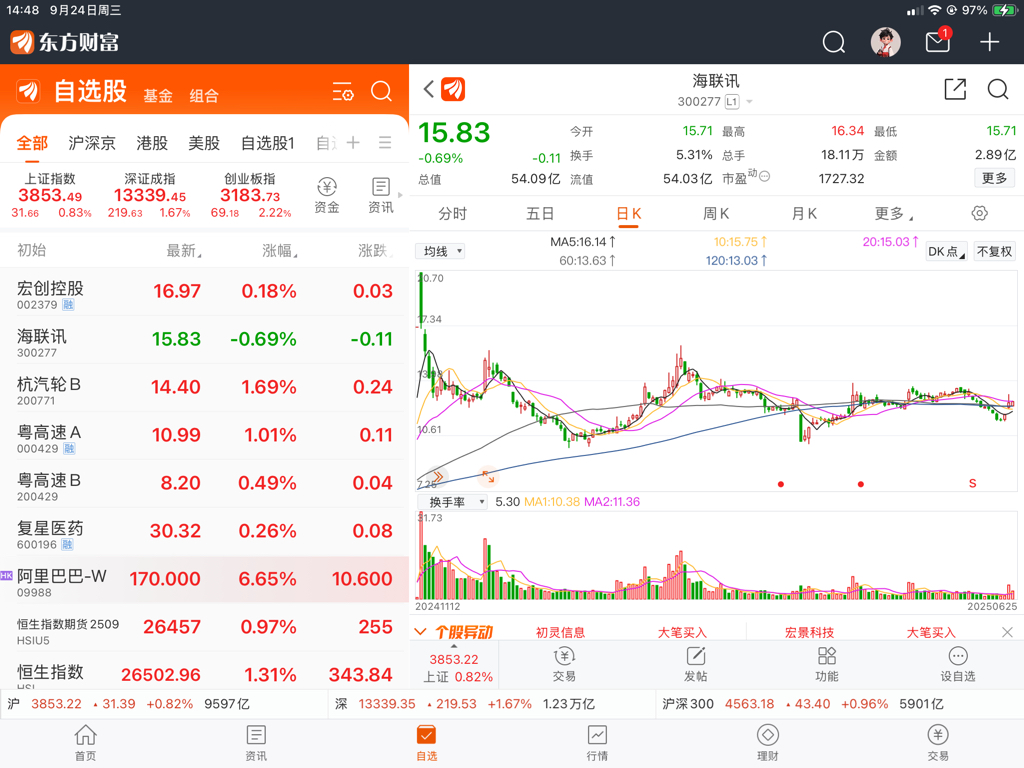Open 基金 section in header
Image resolution: width=1024 pixels, height=768 pixels.
(x=158, y=96)
